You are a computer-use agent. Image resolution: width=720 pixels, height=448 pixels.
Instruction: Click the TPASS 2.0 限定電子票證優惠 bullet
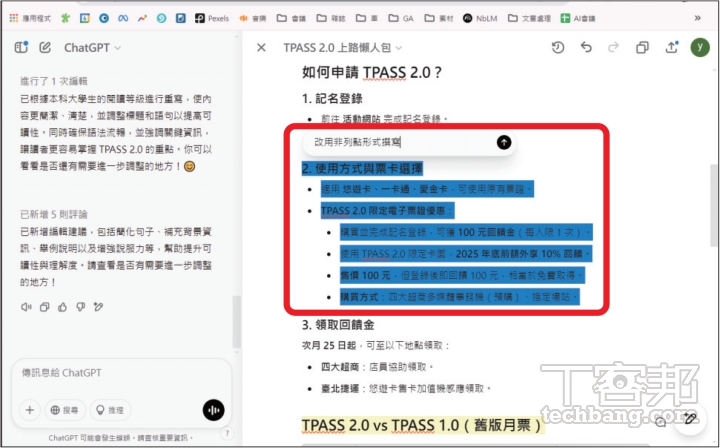pos(388,211)
